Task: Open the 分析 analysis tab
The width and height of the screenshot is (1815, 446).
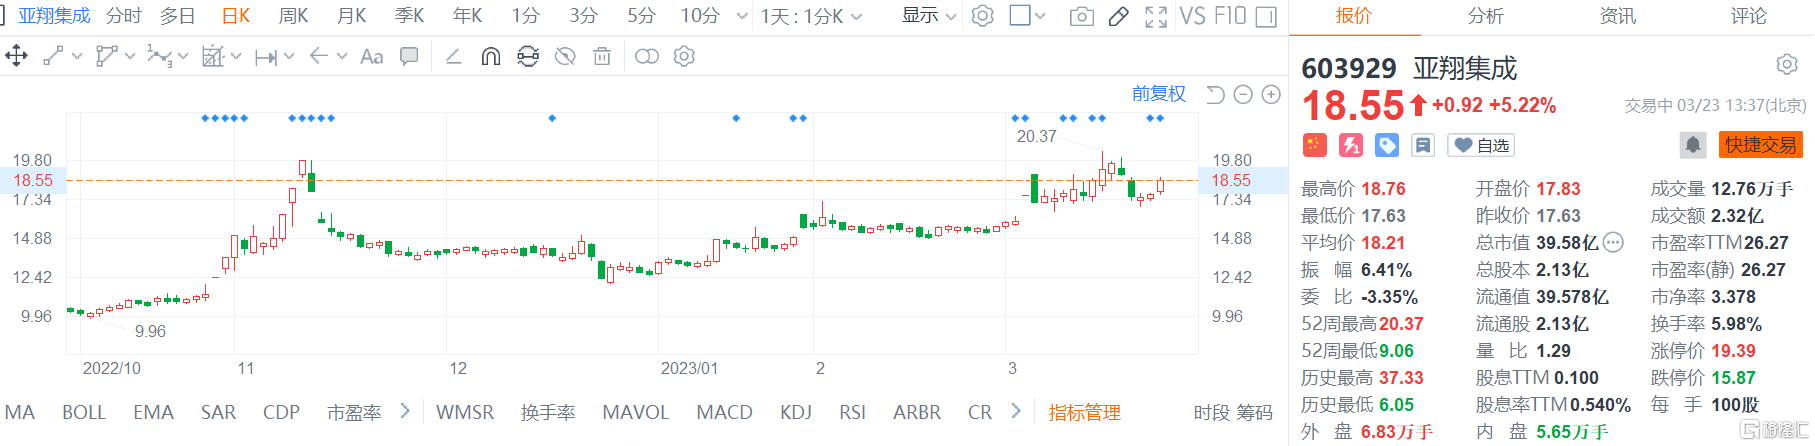Action: (x=1485, y=16)
